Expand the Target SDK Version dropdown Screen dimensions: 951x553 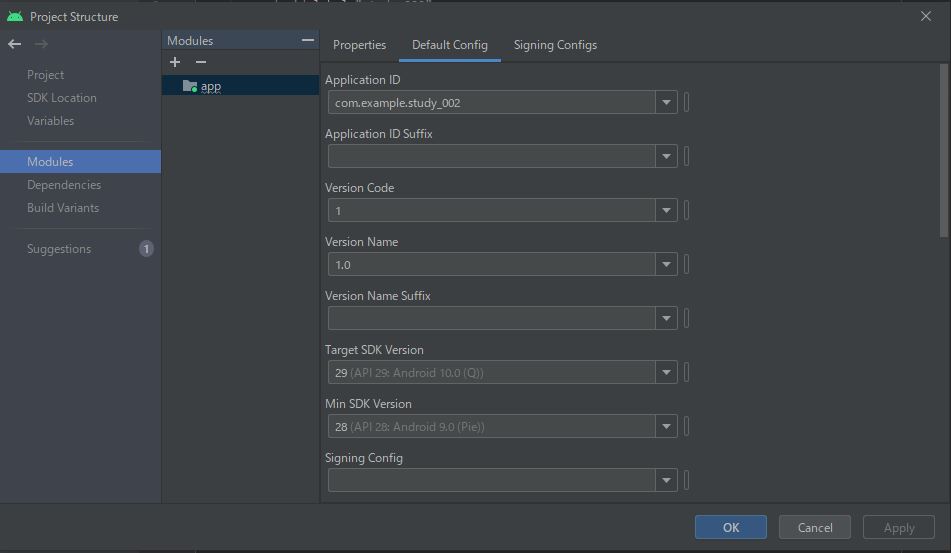pyautogui.click(x=666, y=372)
